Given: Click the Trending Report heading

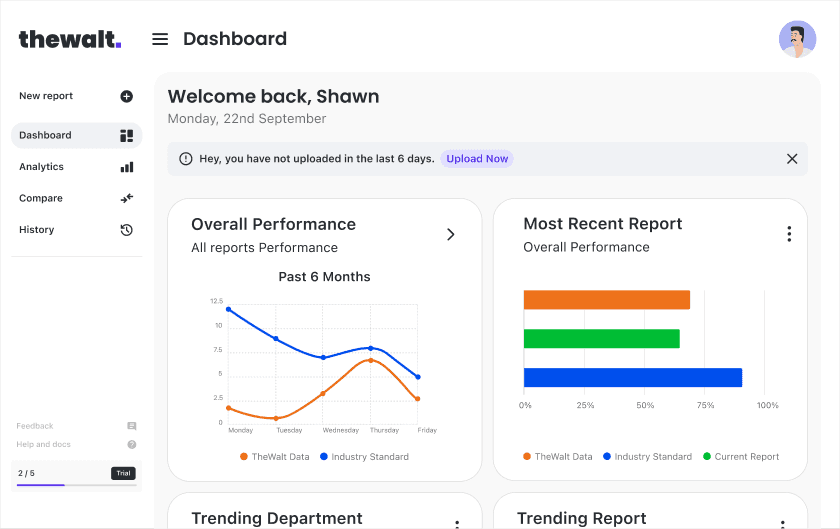Looking at the screenshot, I should click(581, 518).
